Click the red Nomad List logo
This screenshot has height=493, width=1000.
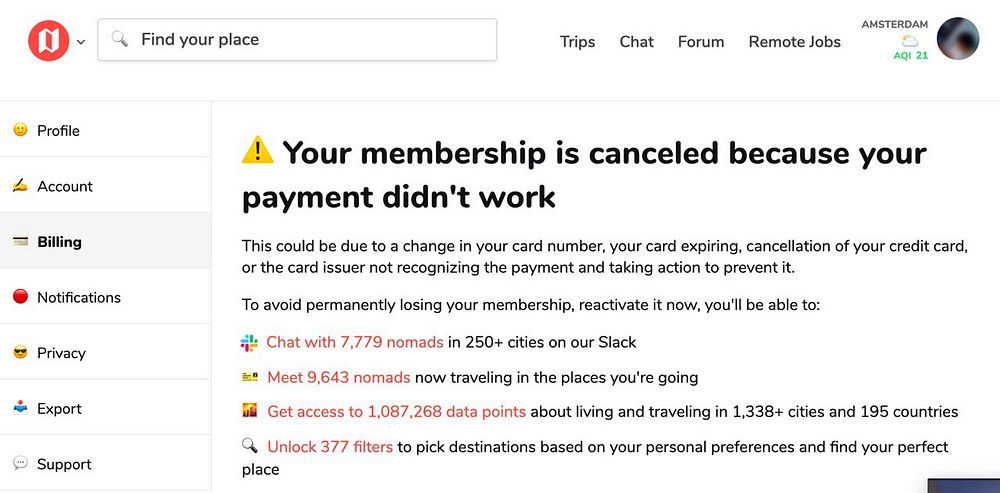point(48,41)
